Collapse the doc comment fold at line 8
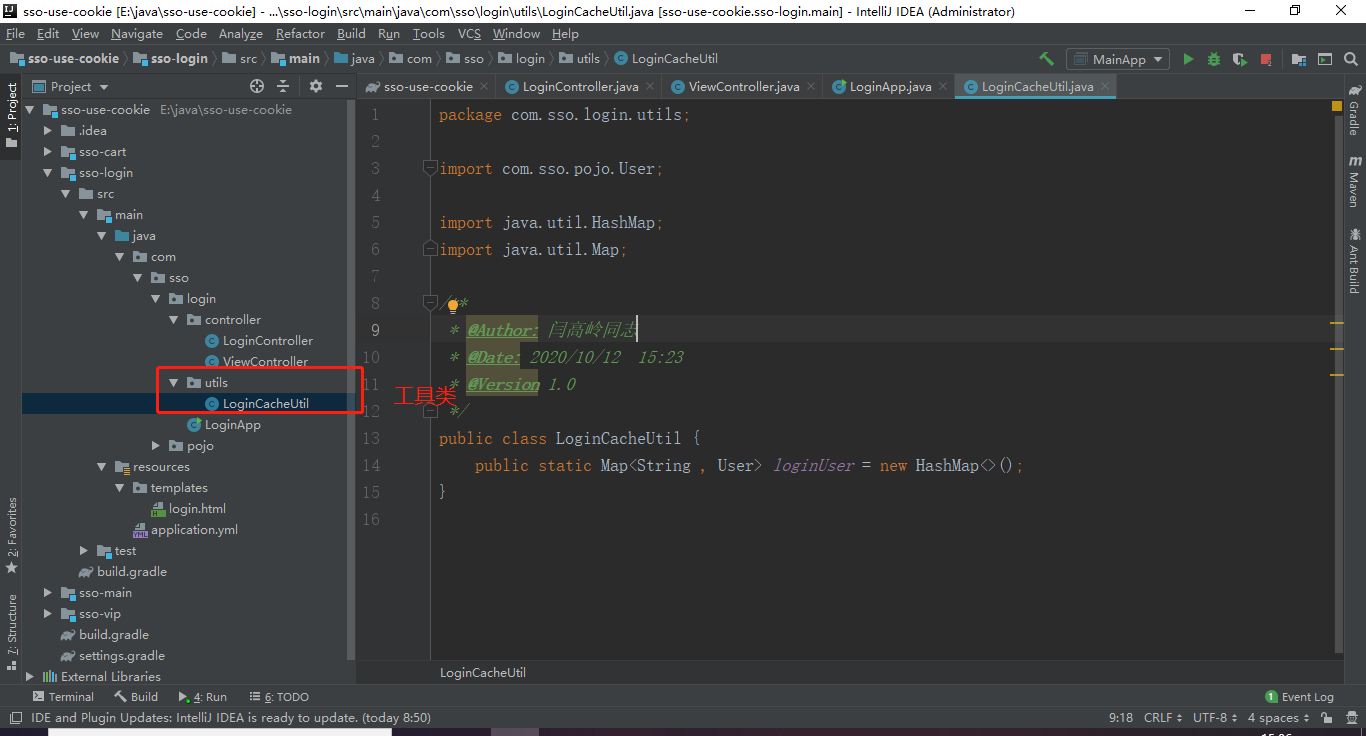 (x=429, y=303)
